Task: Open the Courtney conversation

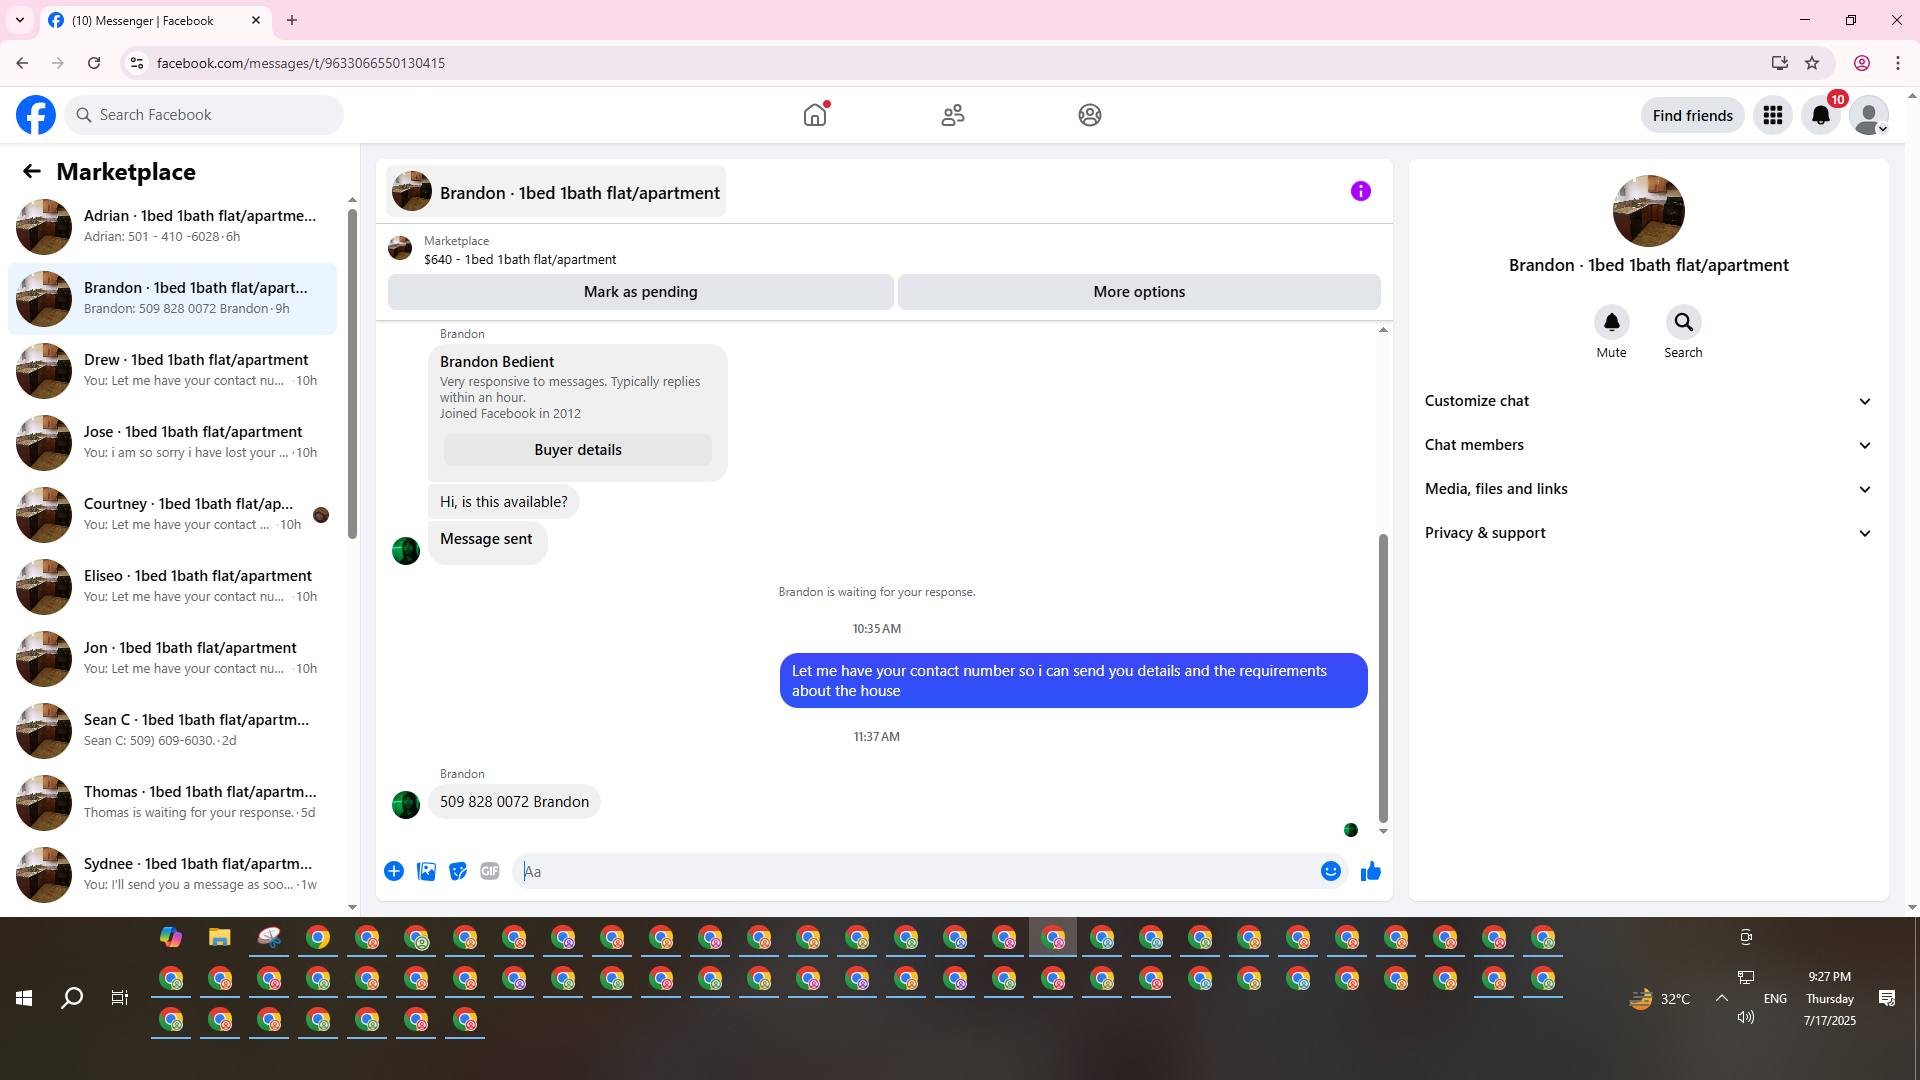Action: [x=173, y=514]
